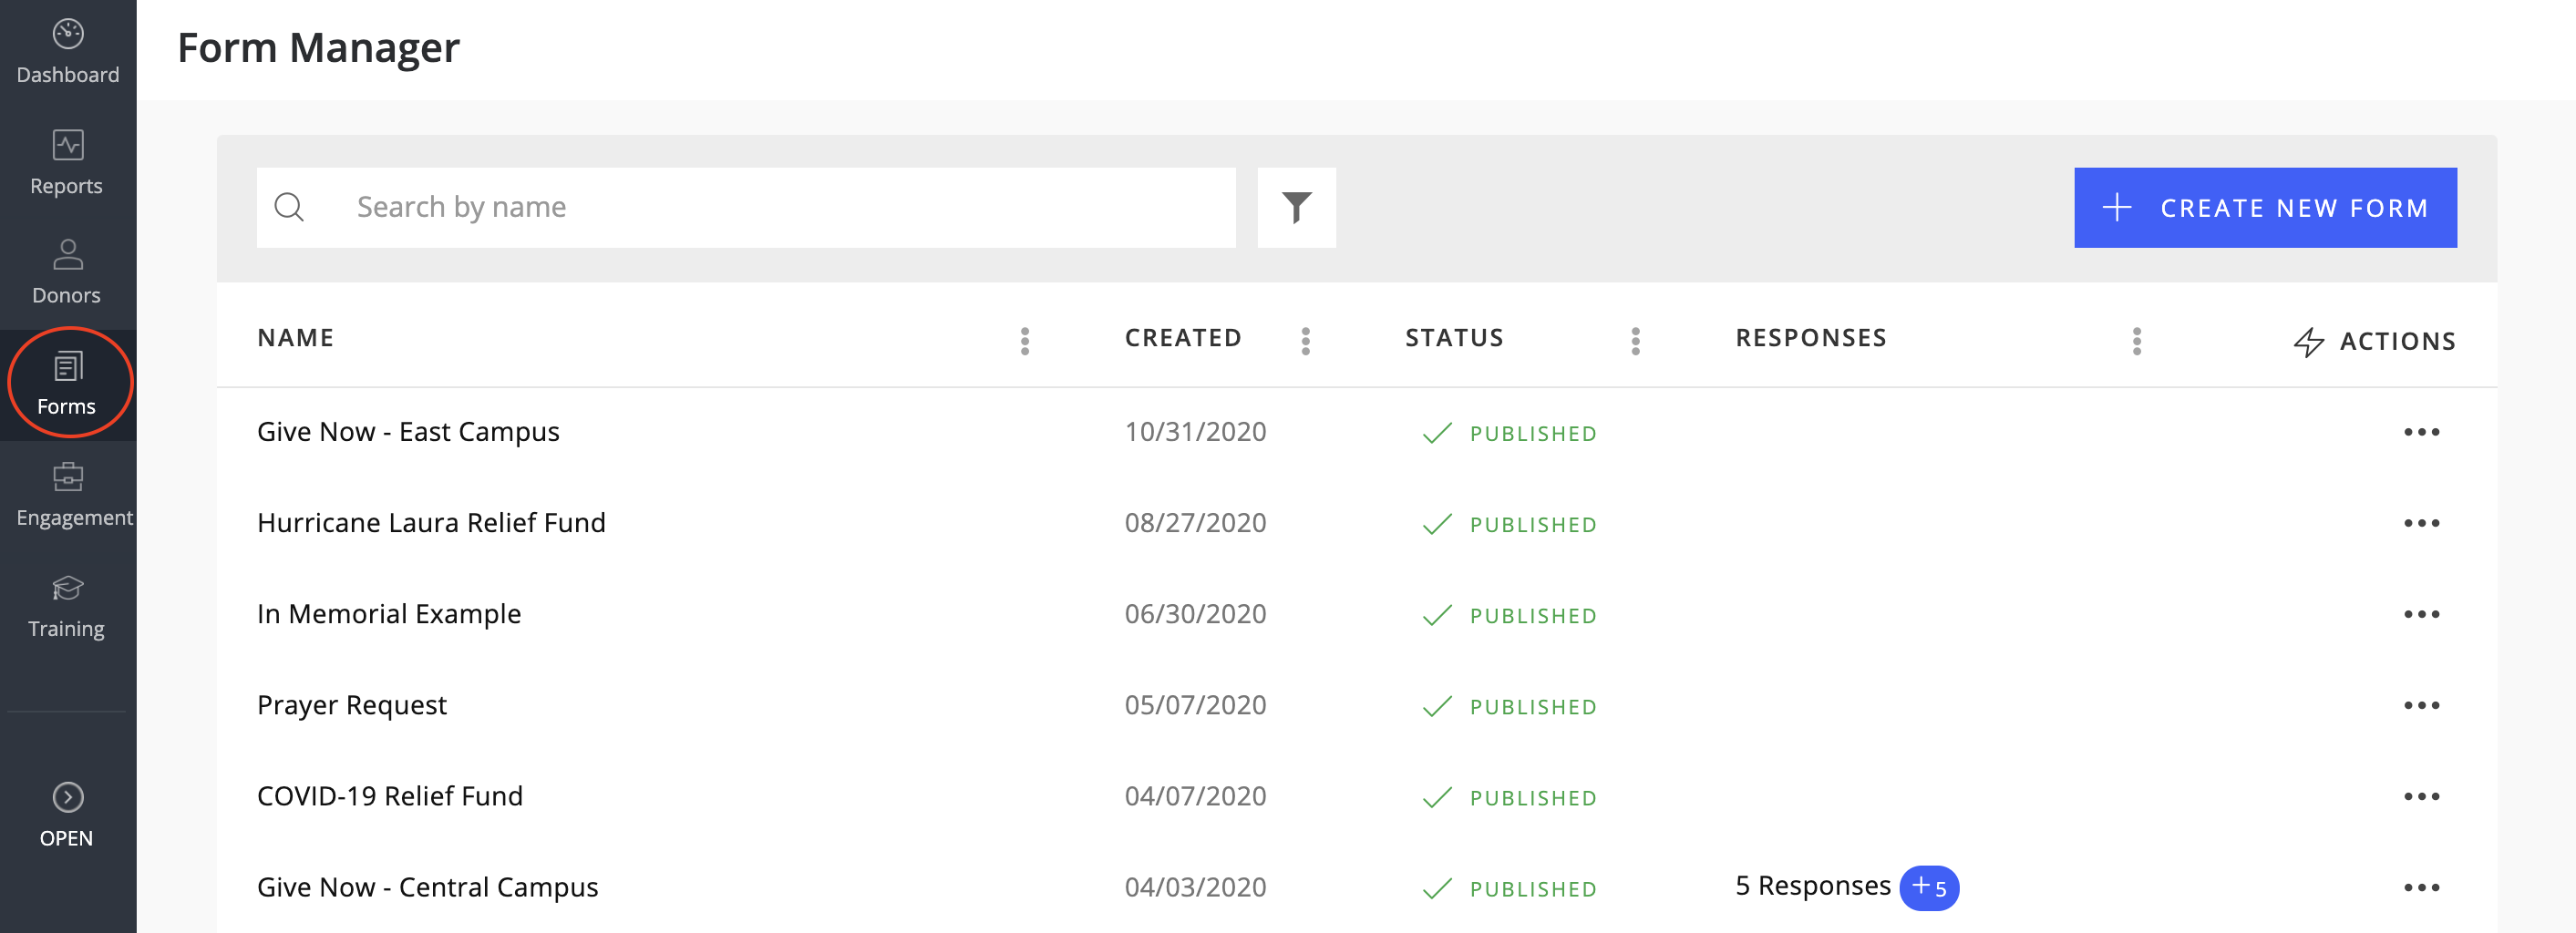Click the search magnifier icon
Screen dimensions: 2576x933
click(289, 208)
